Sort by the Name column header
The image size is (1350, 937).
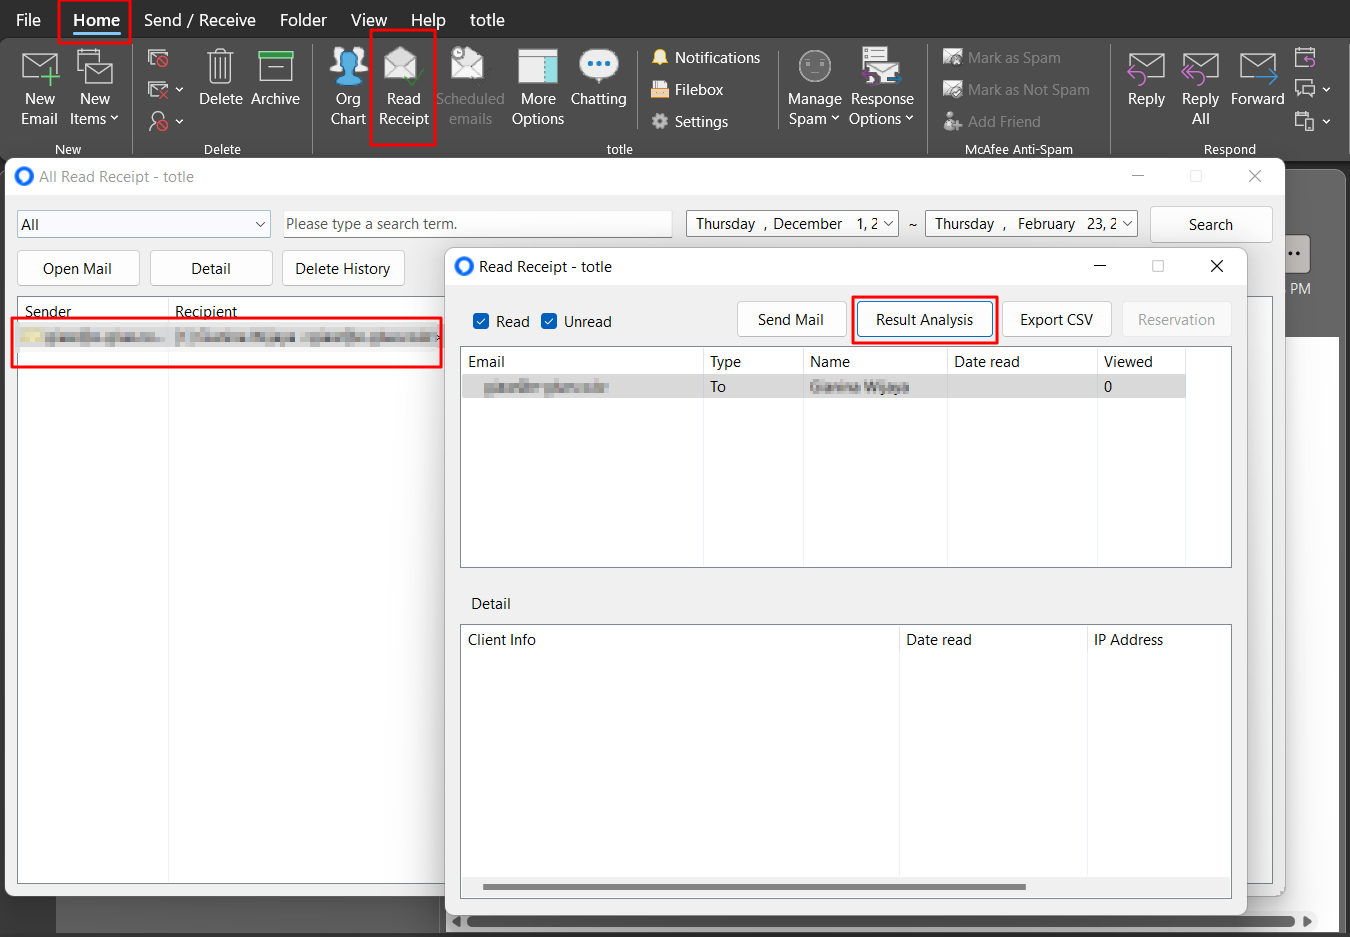pos(875,362)
